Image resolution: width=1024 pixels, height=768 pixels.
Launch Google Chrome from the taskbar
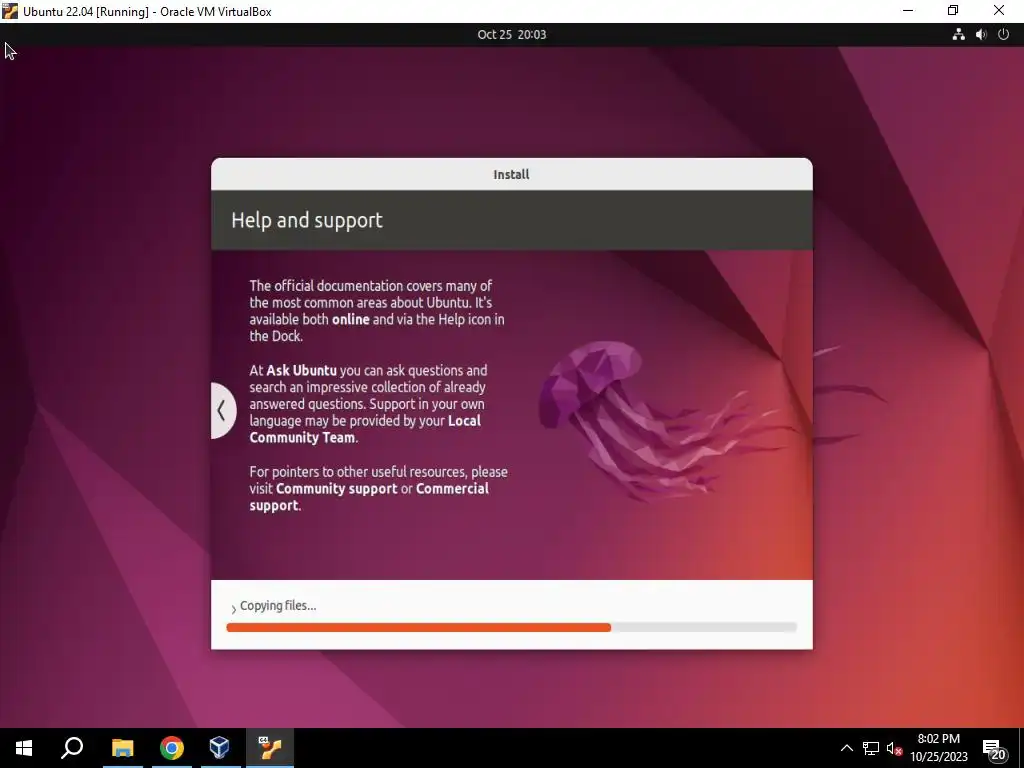pyautogui.click(x=172, y=748)
